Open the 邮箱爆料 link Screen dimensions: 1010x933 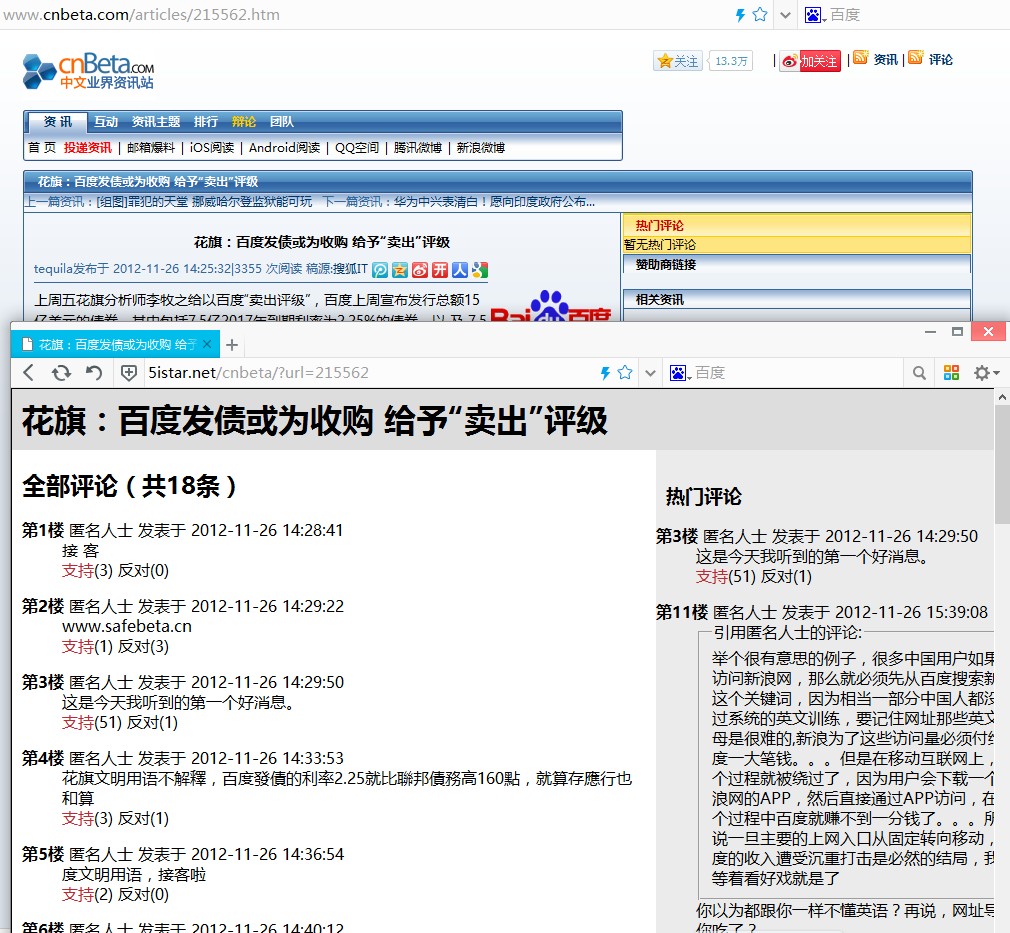click(x=151, y=148)
